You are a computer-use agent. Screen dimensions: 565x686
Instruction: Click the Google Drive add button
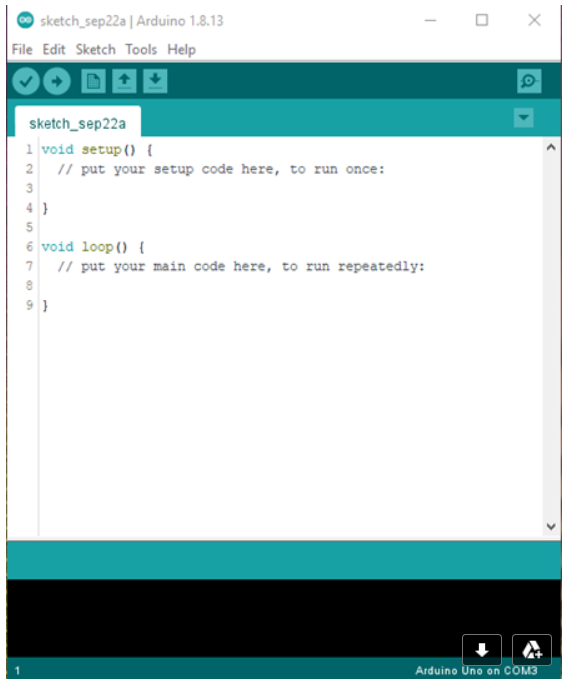coord(532,650)
